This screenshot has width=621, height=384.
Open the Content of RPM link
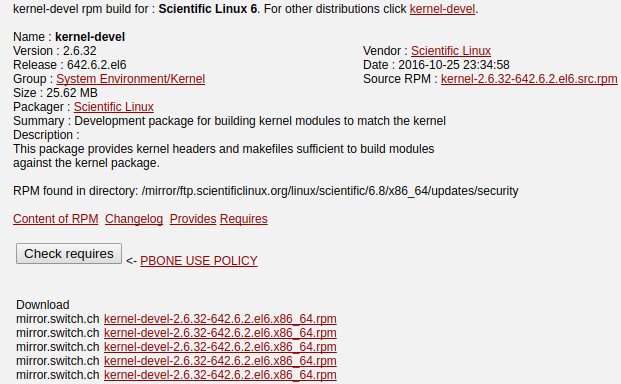[55, 219]
